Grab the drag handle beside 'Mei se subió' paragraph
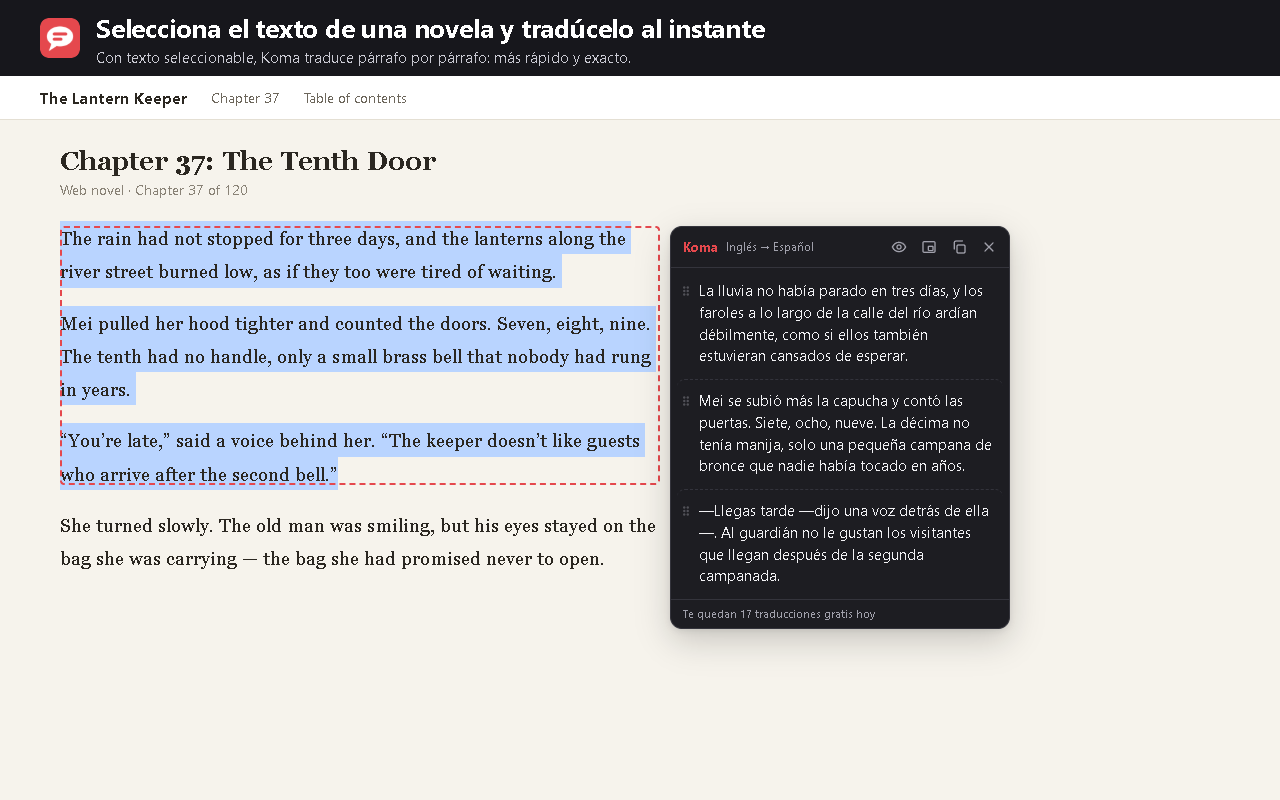Screen dimensions: 1280x800 [x=686, y=401]
